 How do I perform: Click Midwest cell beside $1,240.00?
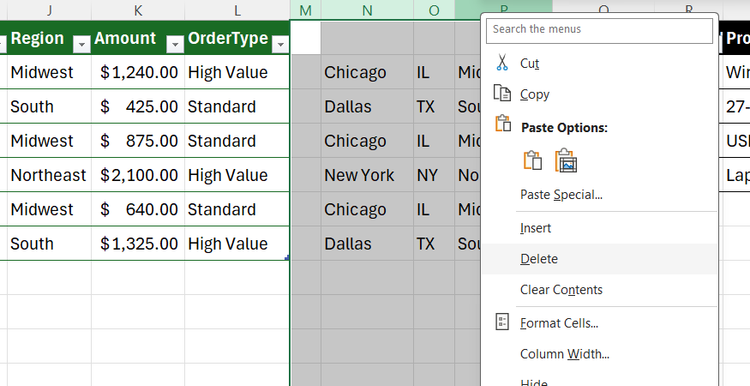[x=49, y=72]
